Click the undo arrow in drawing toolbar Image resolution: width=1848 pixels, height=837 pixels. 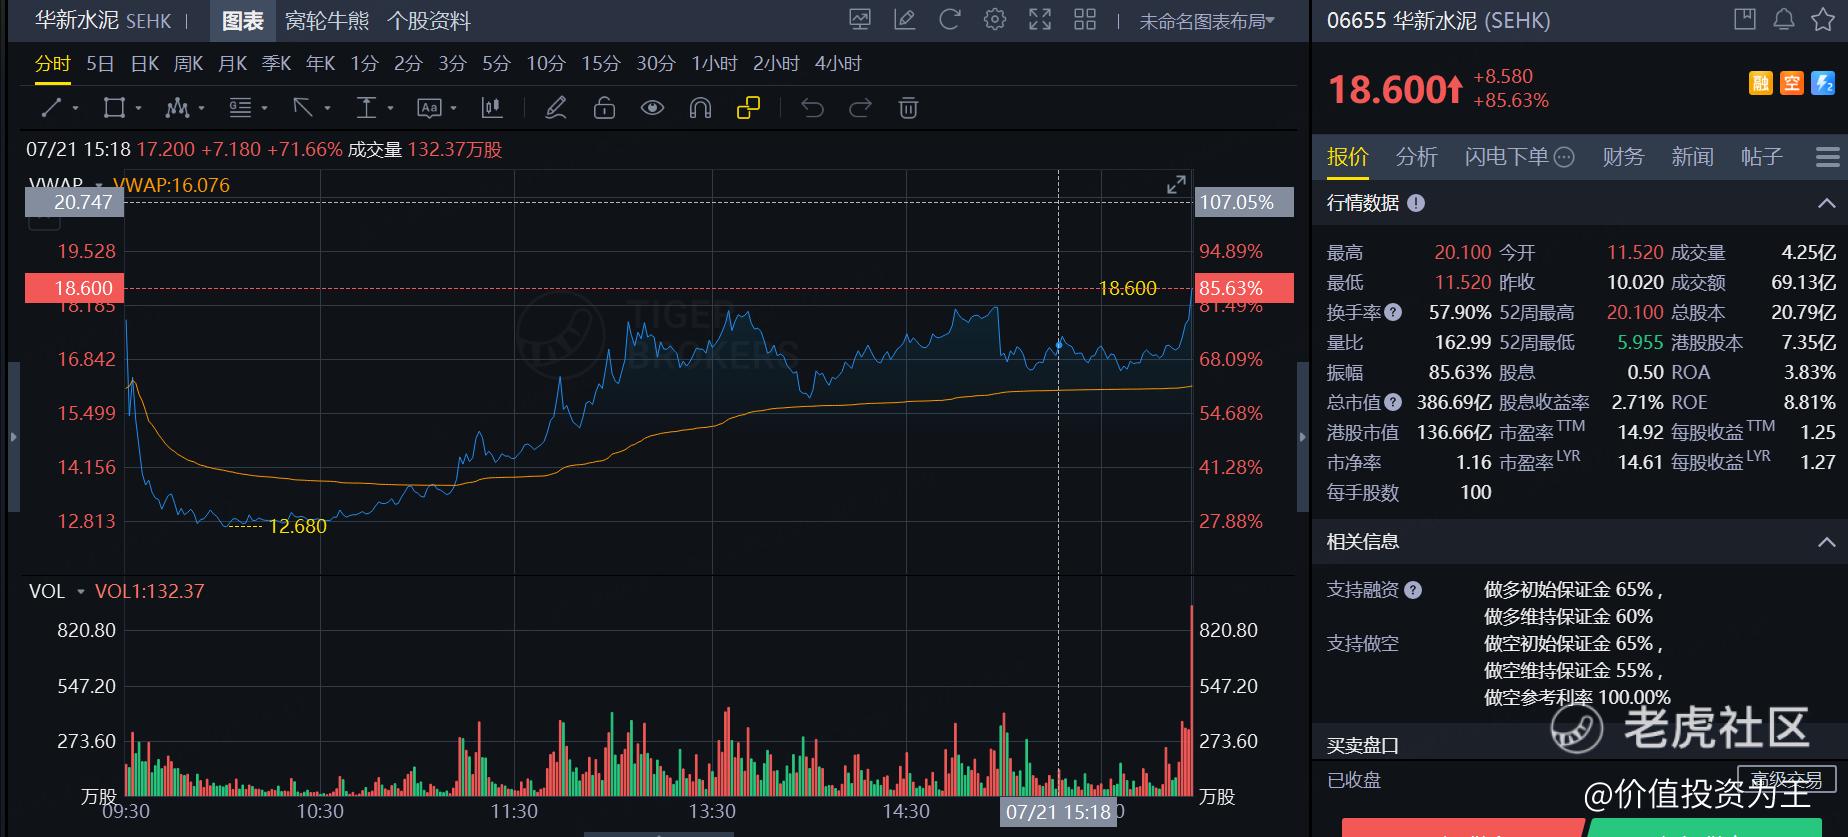pos(812,108)
